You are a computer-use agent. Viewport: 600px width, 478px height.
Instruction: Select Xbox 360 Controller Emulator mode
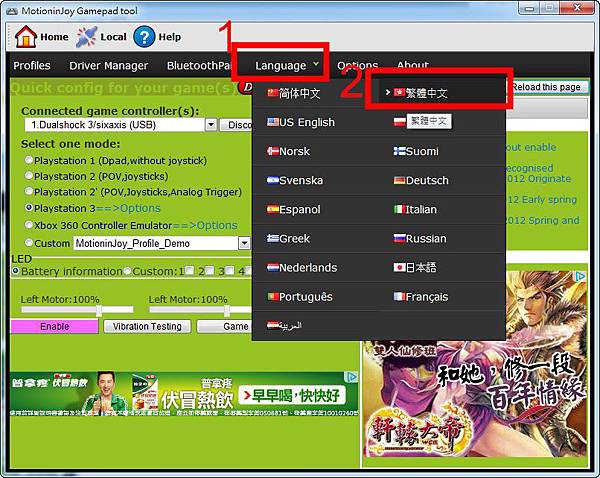tap(29, 225)
